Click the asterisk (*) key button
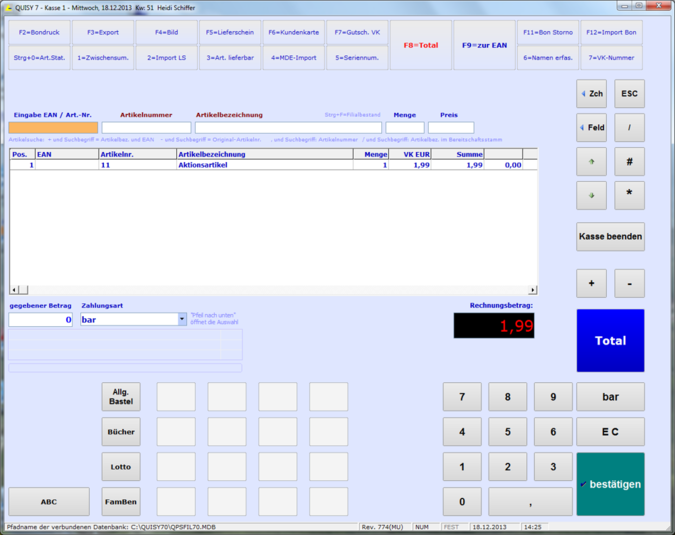Image resolution: width=675 pixels, height=535 pixels. point(629,195)
